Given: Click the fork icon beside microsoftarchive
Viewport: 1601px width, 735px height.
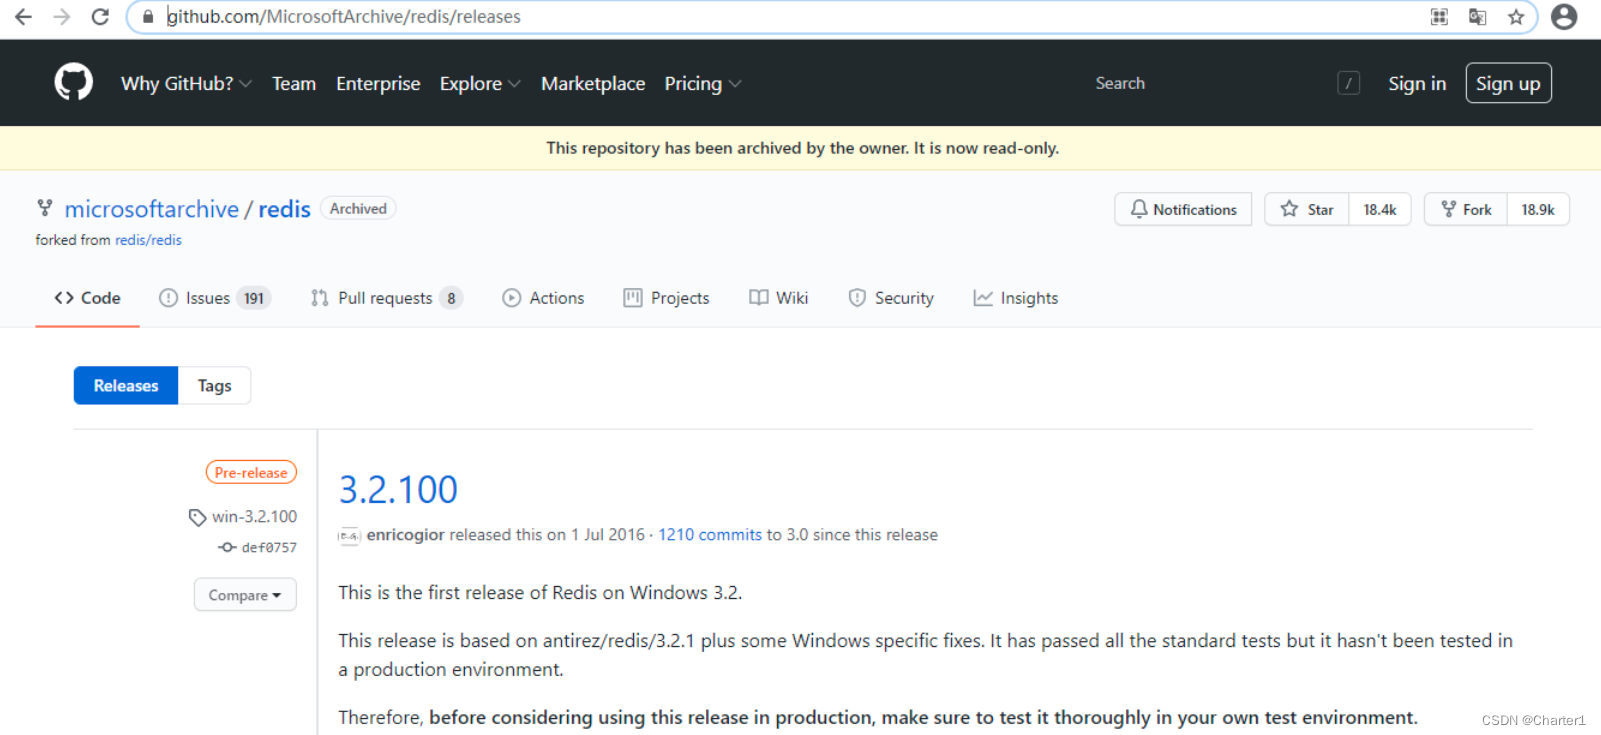Looking at the screenshot, I should point(45,208).
